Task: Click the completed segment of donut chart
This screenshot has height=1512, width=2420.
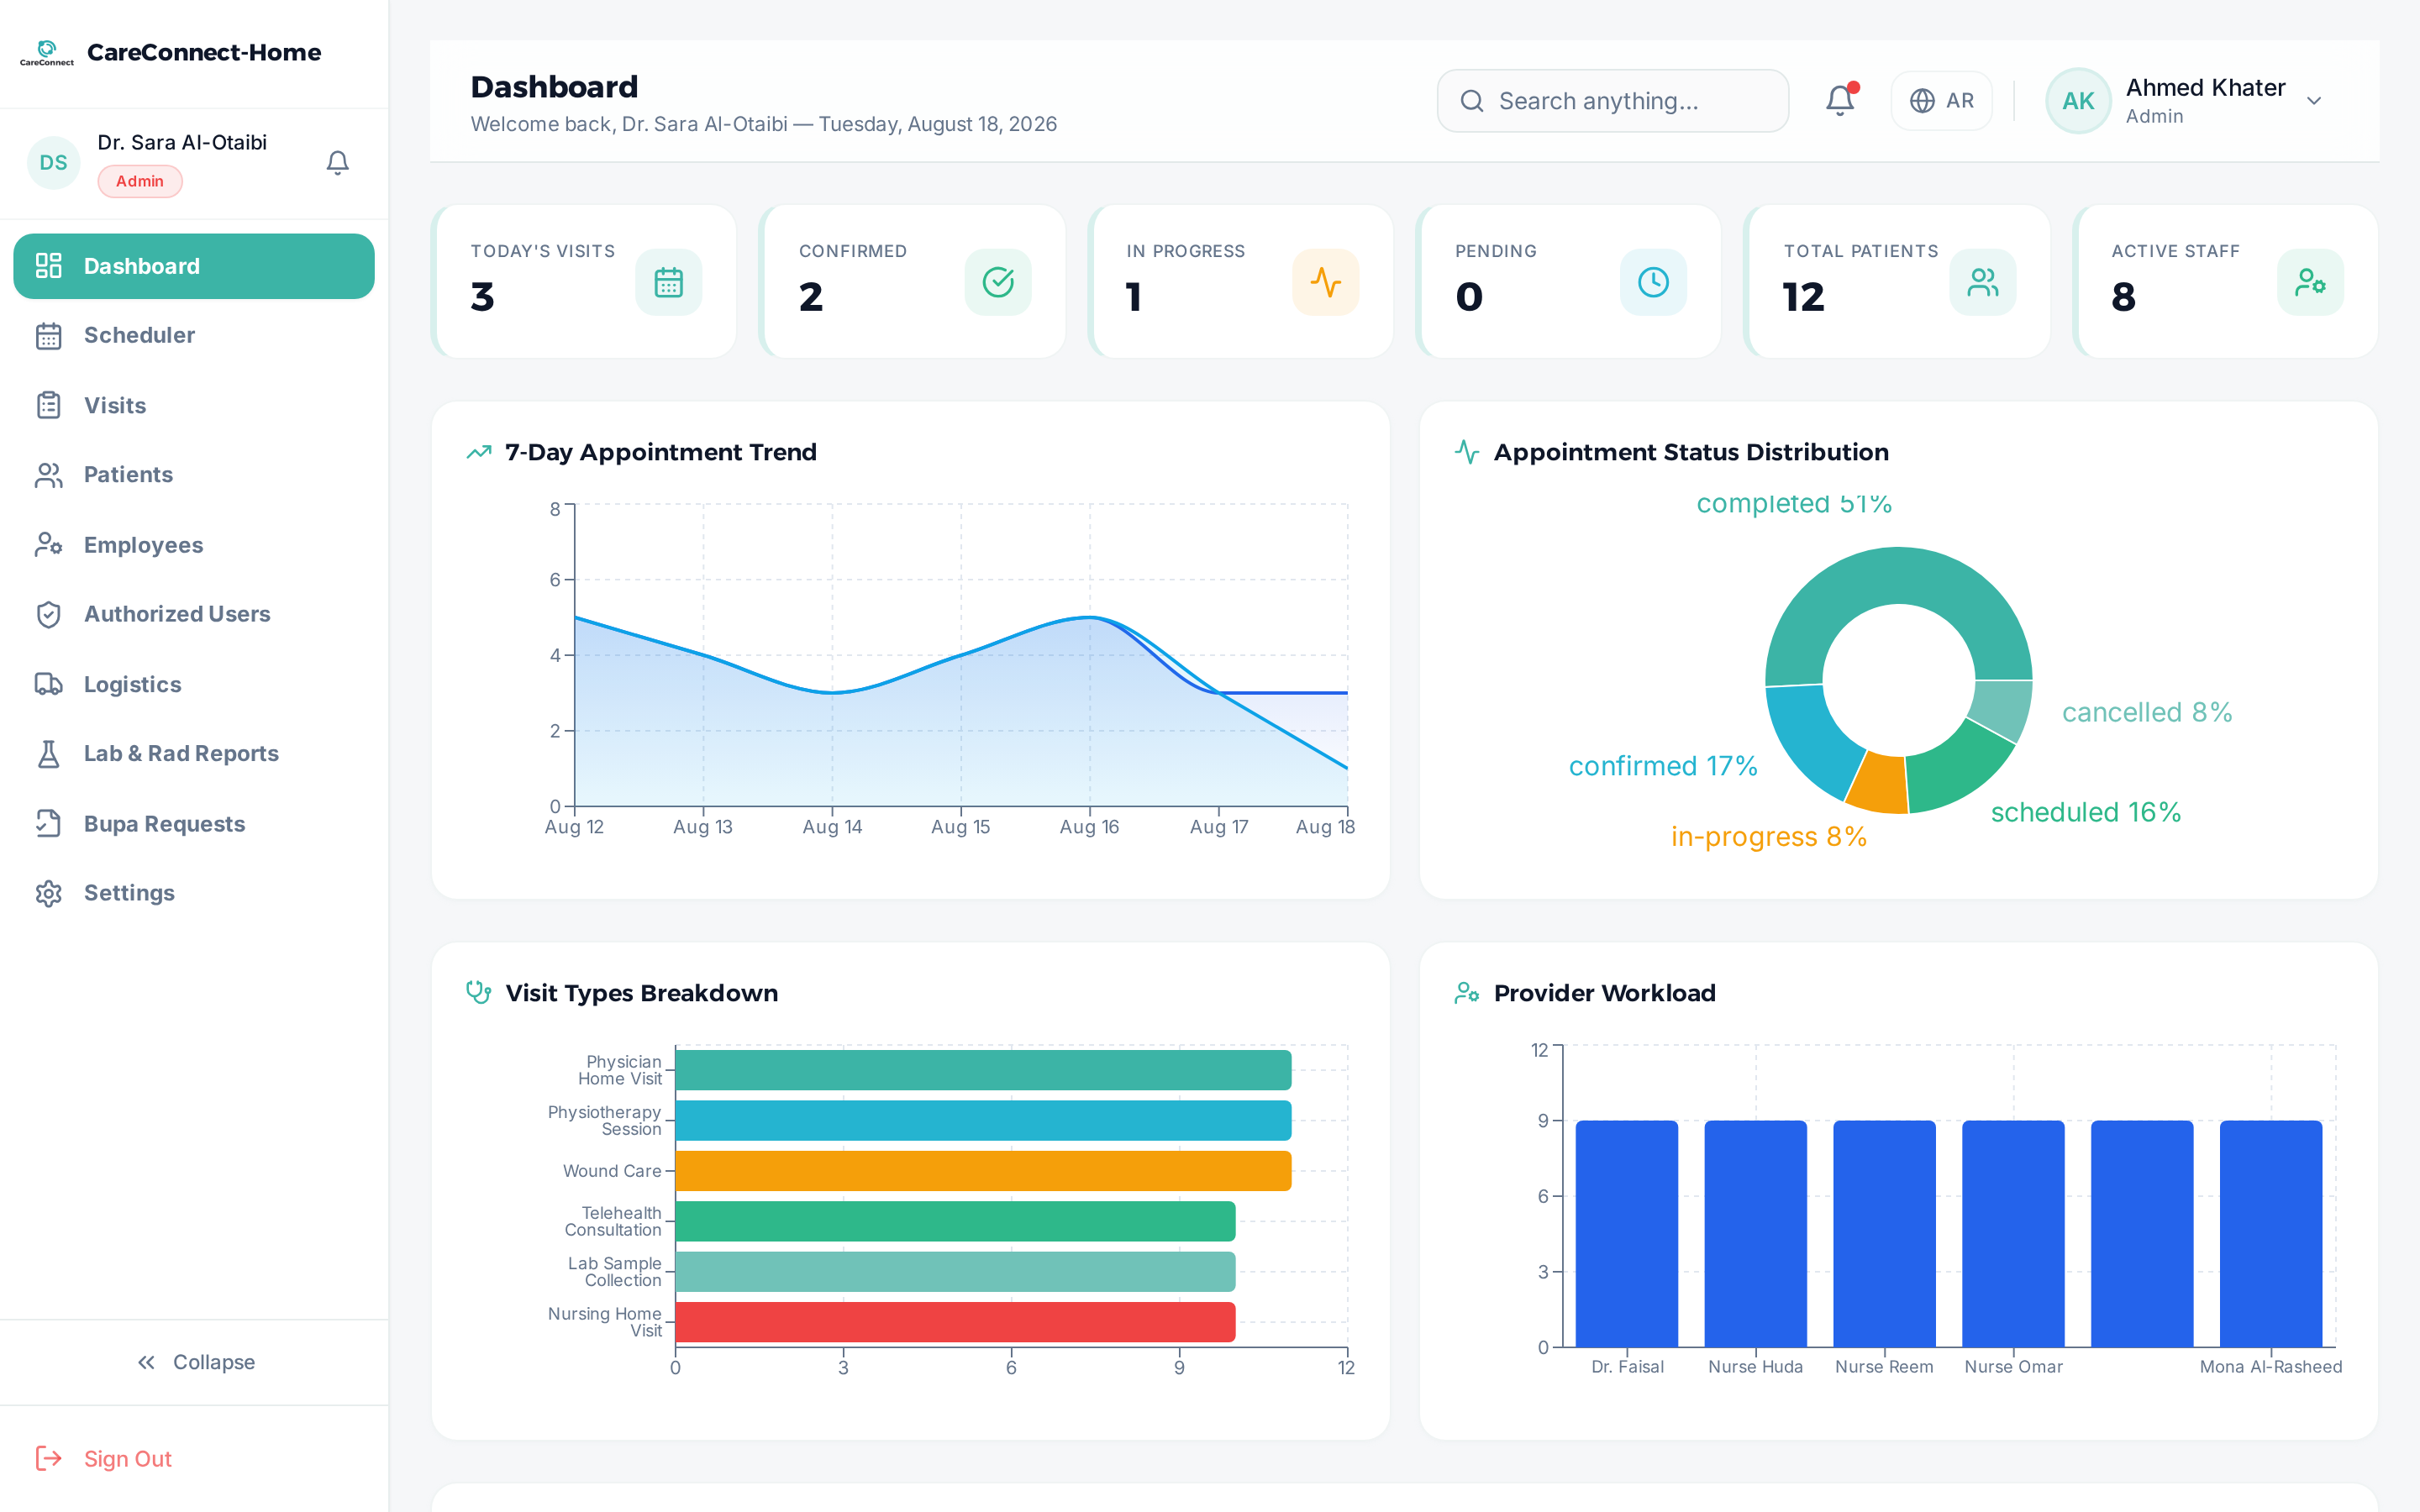Action: point(1898,577)
